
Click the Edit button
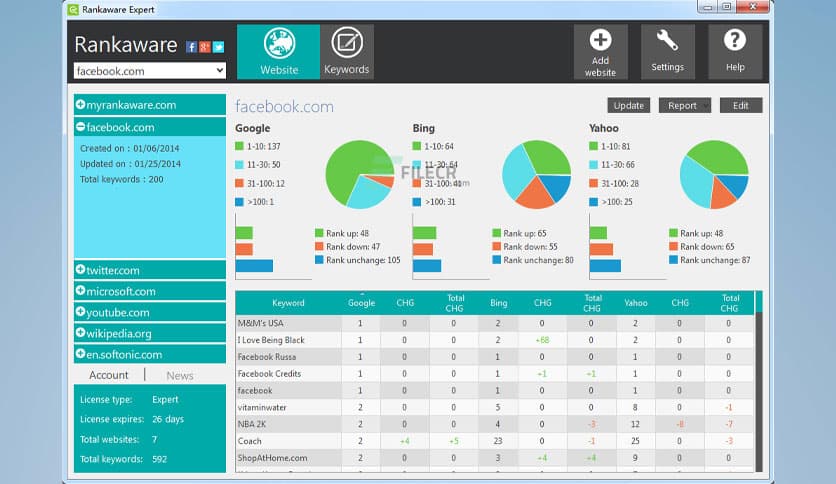[x=741, y=106]
